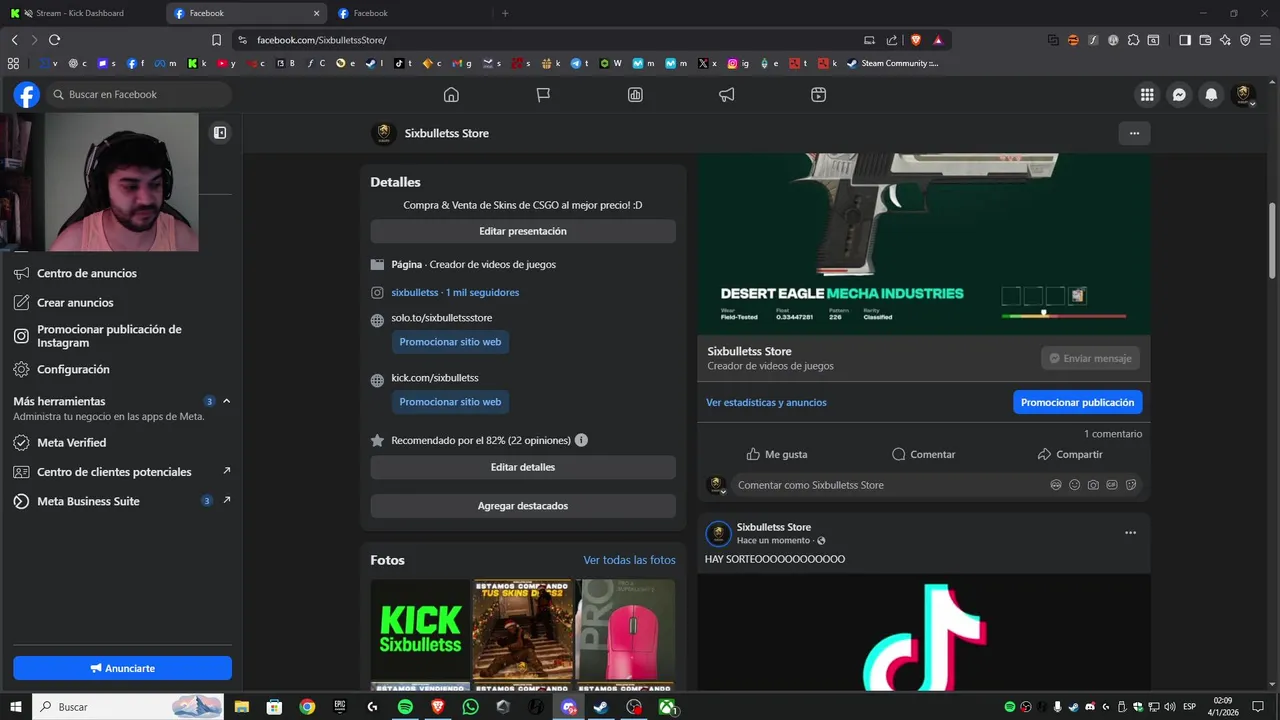Insert a GIF in the comment

coord(1112,485)
